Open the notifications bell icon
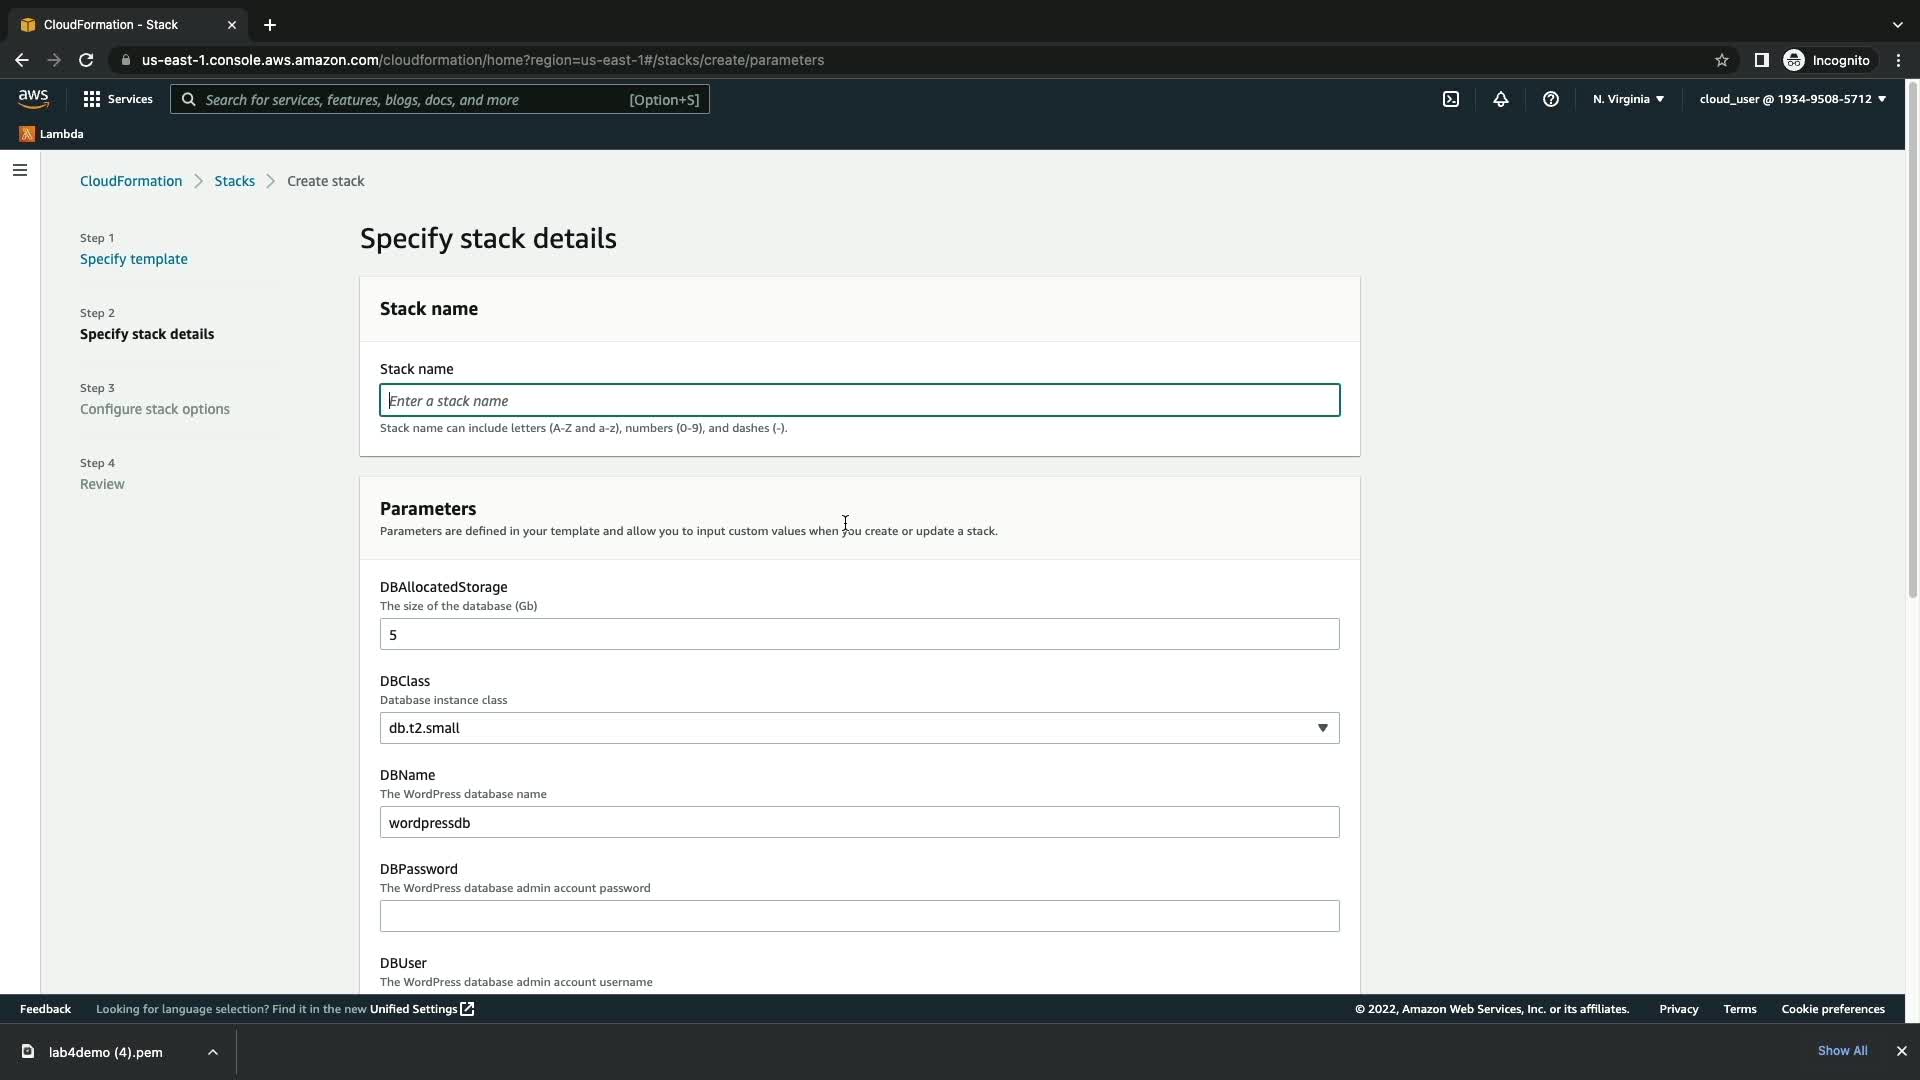The height and width of the screenshot is (1080, 1920). (x=1501, y=99)
